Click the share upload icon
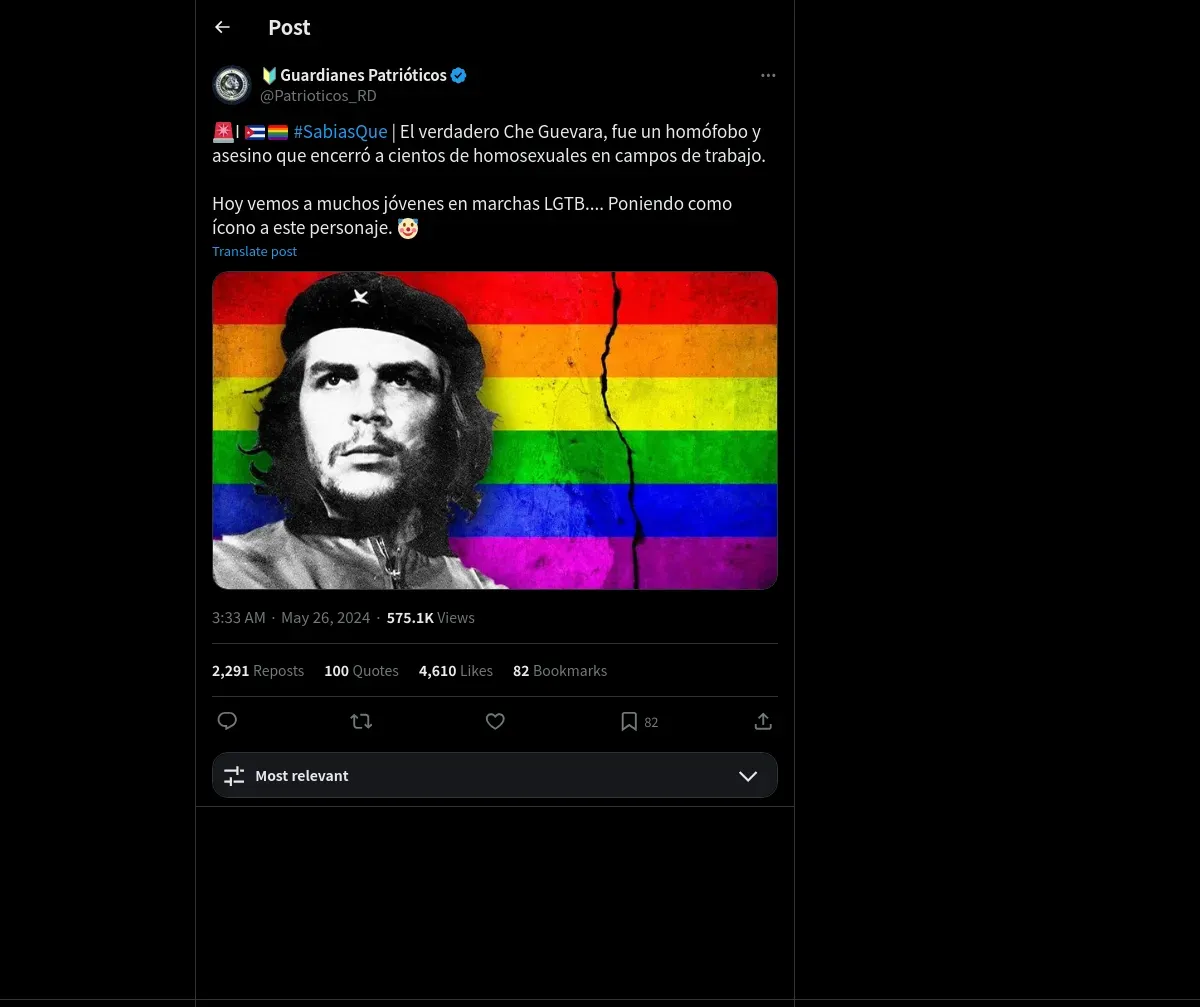Image resolution: width=1200 pixels, height=1007 pixels. click(x=763, y=721)
